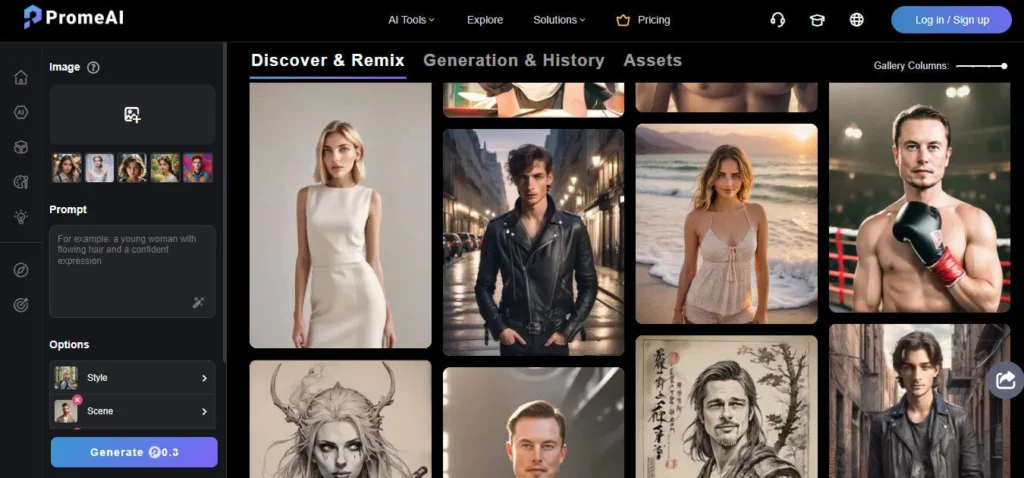This screenshot has width=1024, height=478.
Task: Open the man in suit portrait image
Action: pyautogui.click(x=534, y=422)
